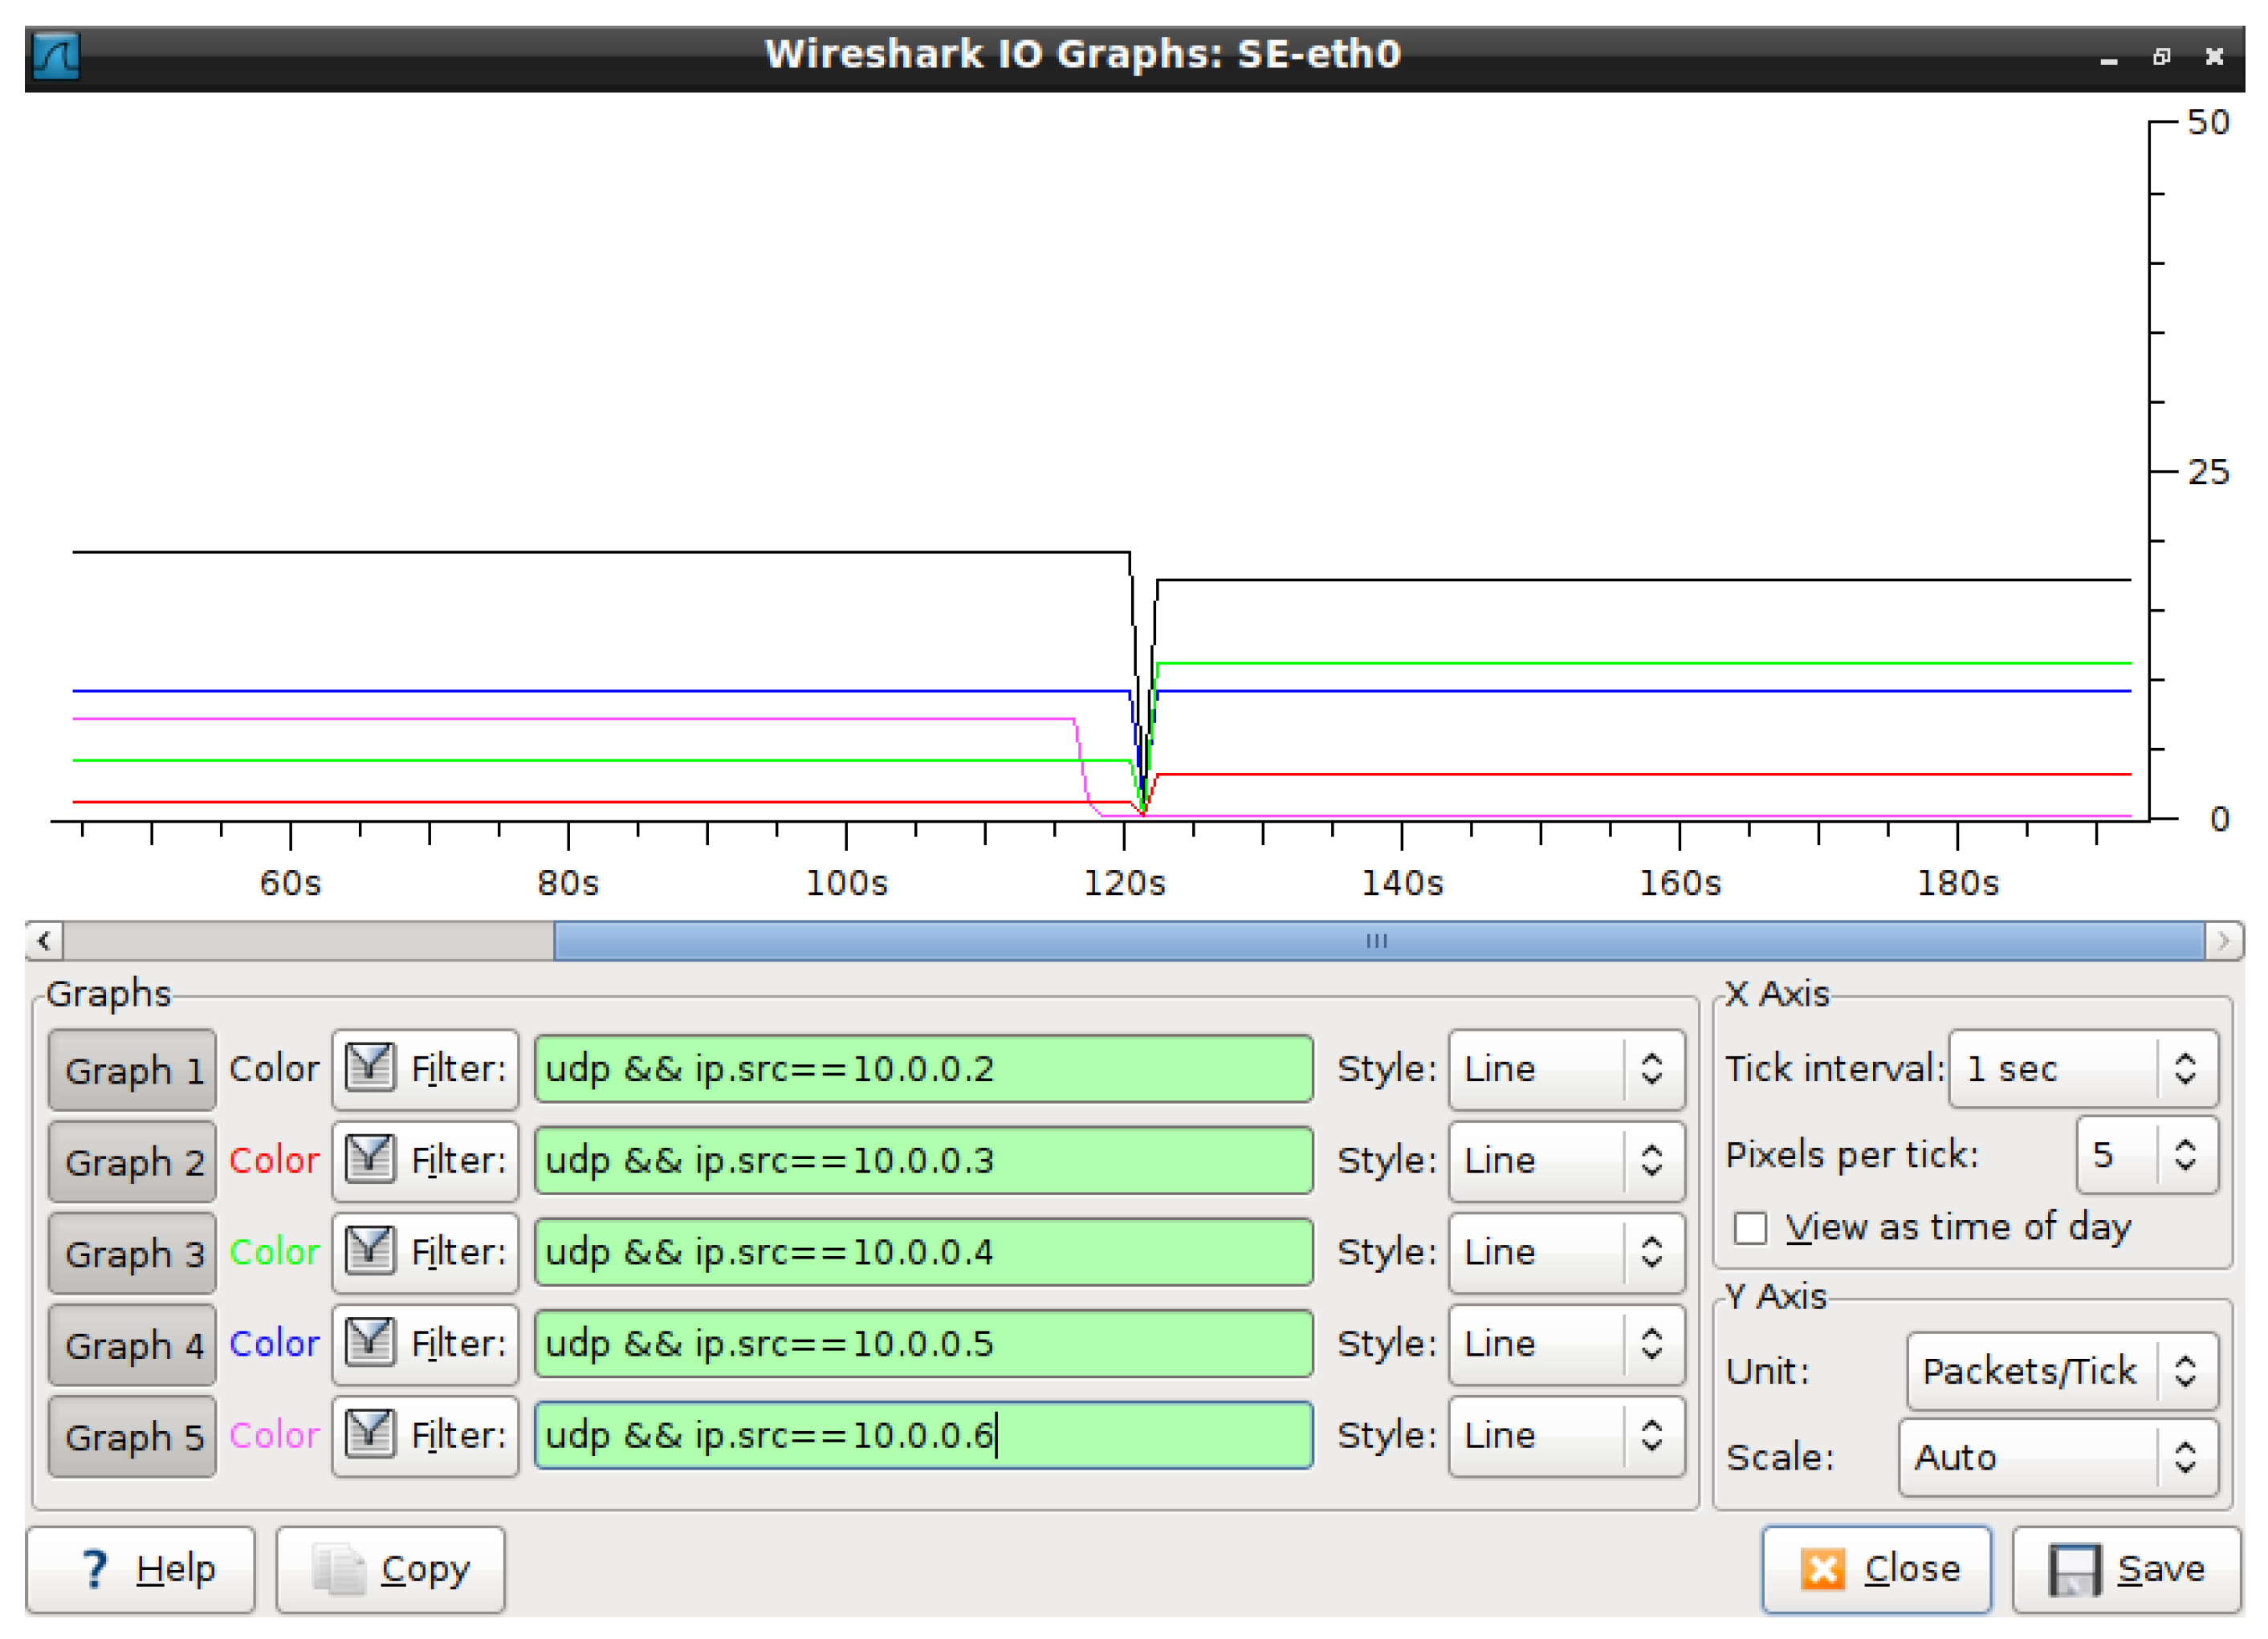2268x1639 pixels.
Task: Click the Graph 5 filter funnel icon
Action: tap(369, 1434)
